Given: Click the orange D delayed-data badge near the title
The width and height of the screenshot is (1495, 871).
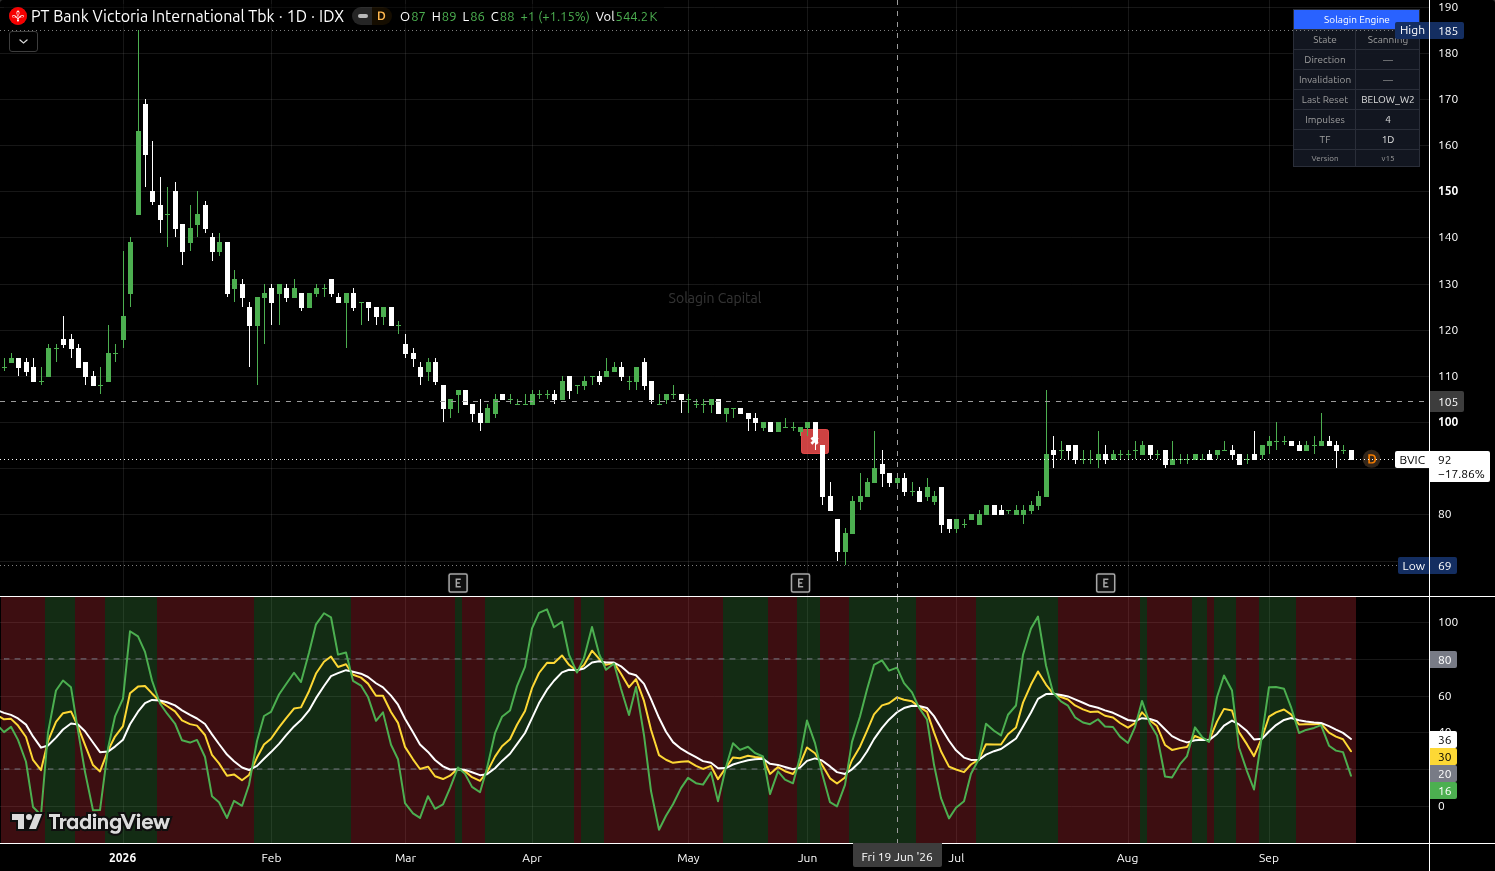Looking at the screenshot, I should (381, 16).
